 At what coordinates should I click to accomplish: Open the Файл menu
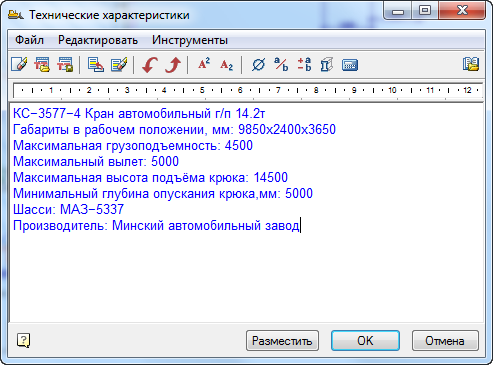click(x=29, y=40)
